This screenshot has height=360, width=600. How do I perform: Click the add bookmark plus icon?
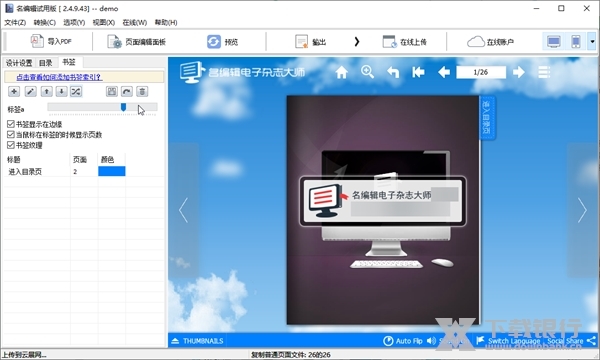pyautogui.click(x=14, y=91)
